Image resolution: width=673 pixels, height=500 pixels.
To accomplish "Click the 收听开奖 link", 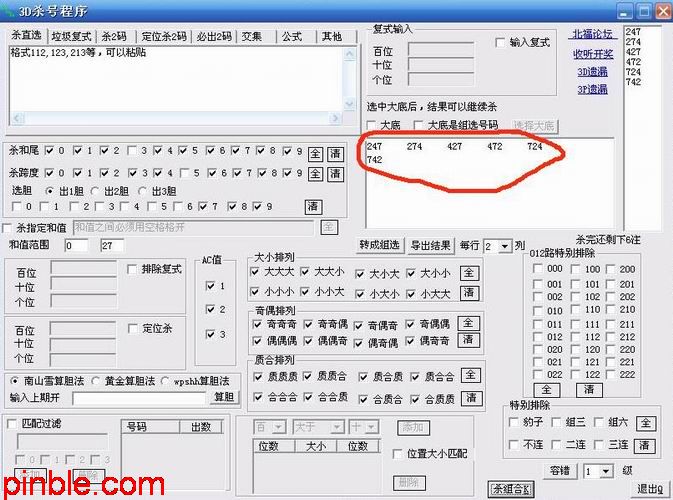I will pos(591,53).
